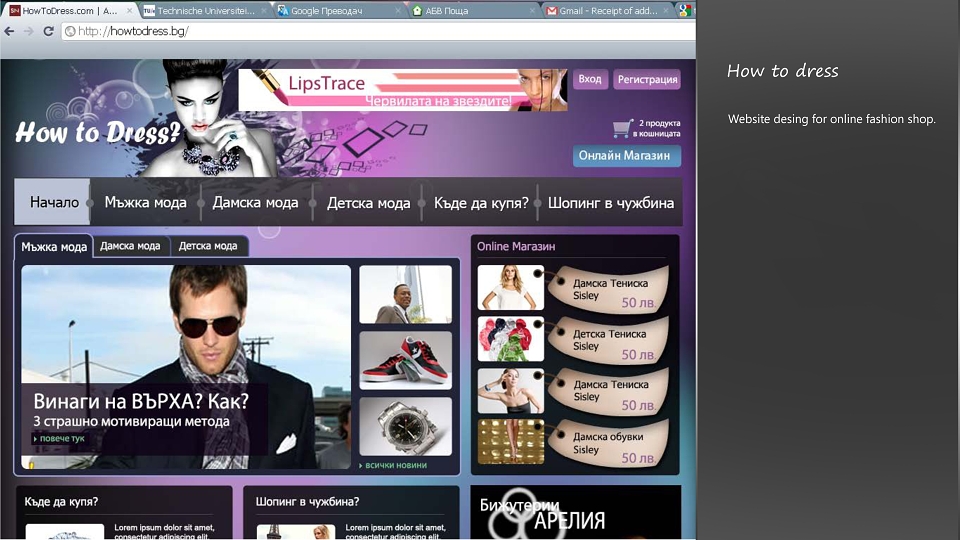Click the address bar URL field
Viewport: 960px width, 540px height.
point(378,31)
